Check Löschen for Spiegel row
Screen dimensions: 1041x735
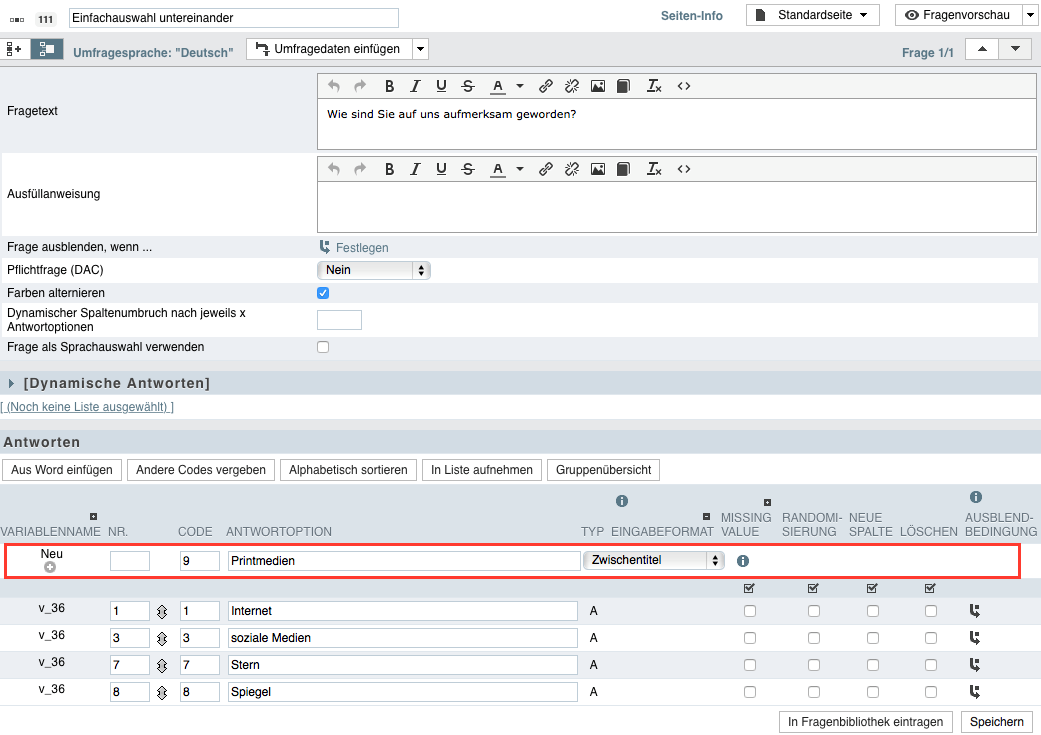931,692
